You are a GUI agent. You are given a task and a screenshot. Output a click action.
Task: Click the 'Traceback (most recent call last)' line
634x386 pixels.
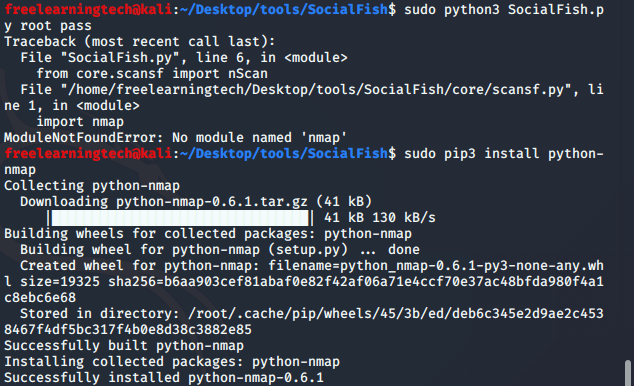(139, 42)
